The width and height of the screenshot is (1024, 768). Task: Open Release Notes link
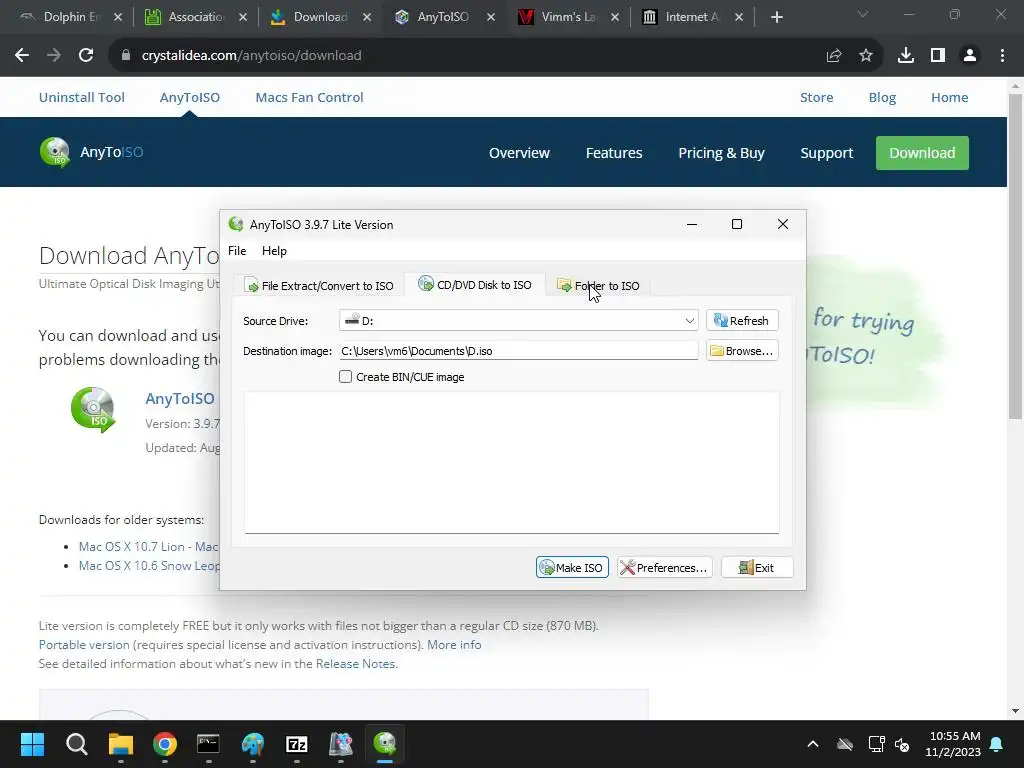coord(355,664)
